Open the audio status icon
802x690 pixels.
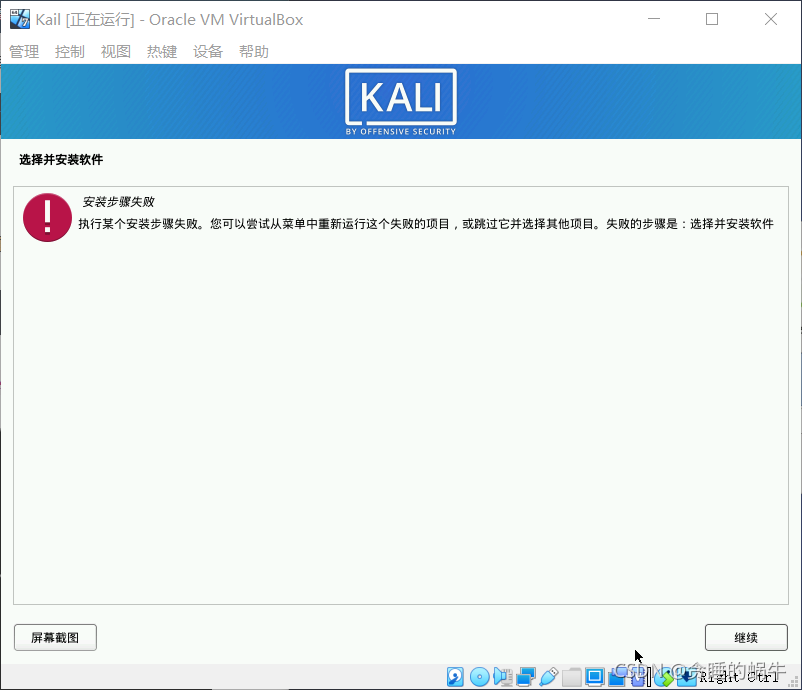(x=503, y=677)
